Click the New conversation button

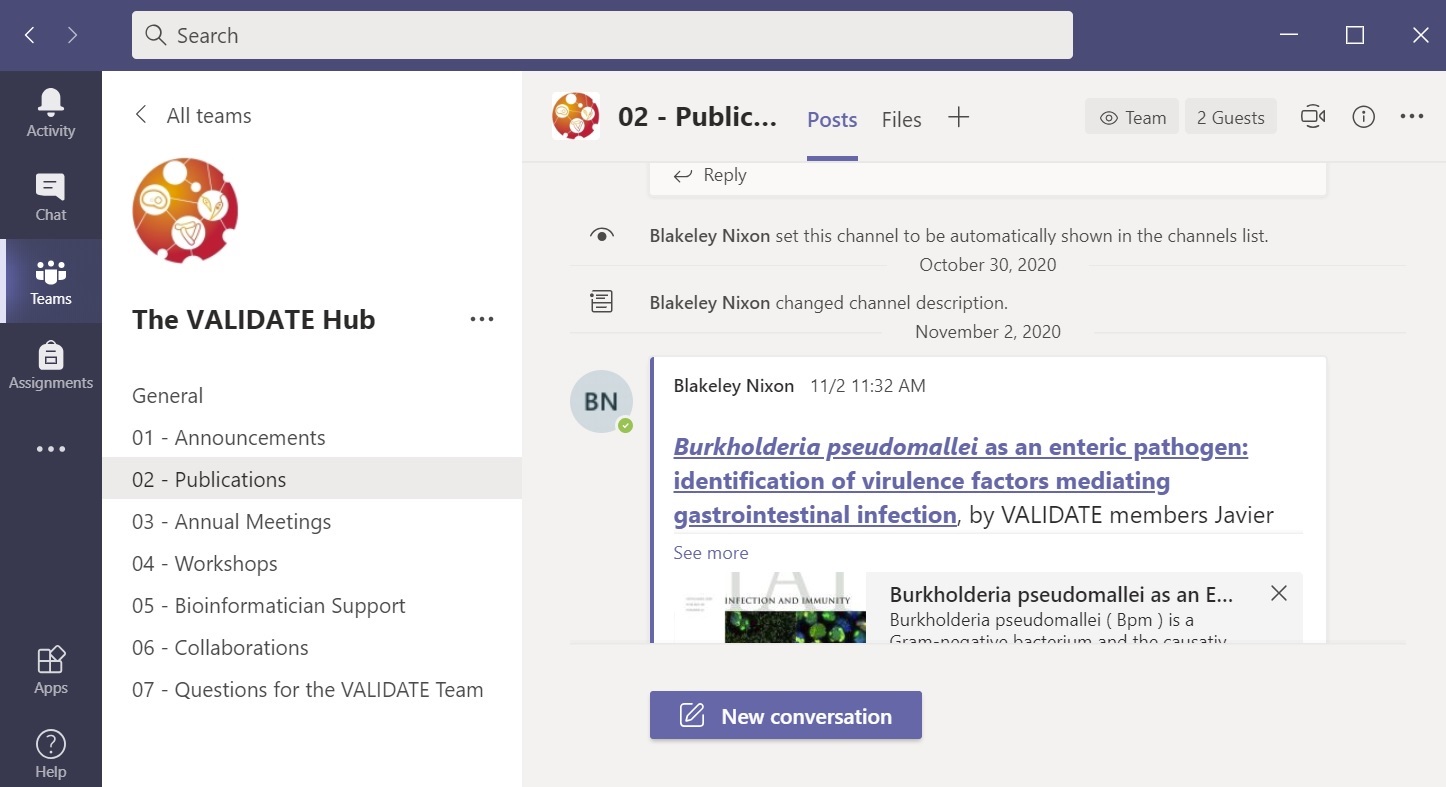point(785,716)
